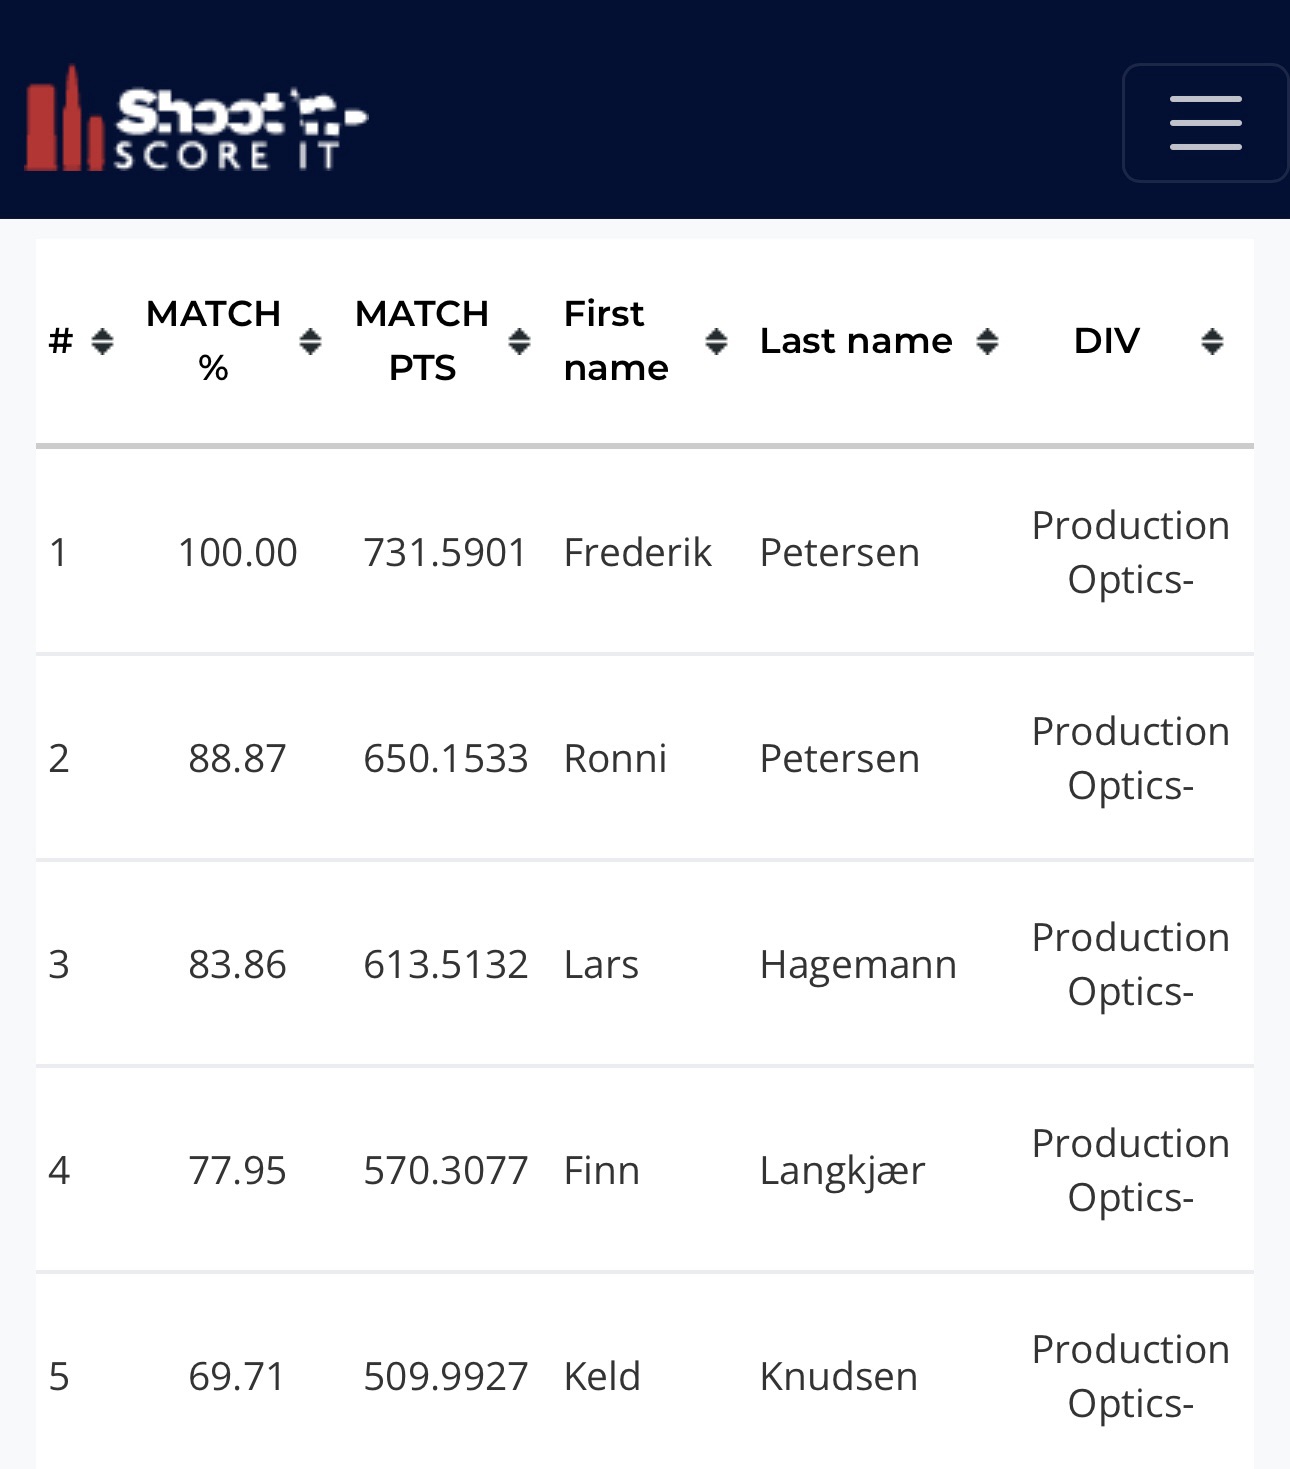Viewport: 1290px width, 1469px height.
Task: Sort by MATCH PTS column arrows
Action: click(519, 342)
